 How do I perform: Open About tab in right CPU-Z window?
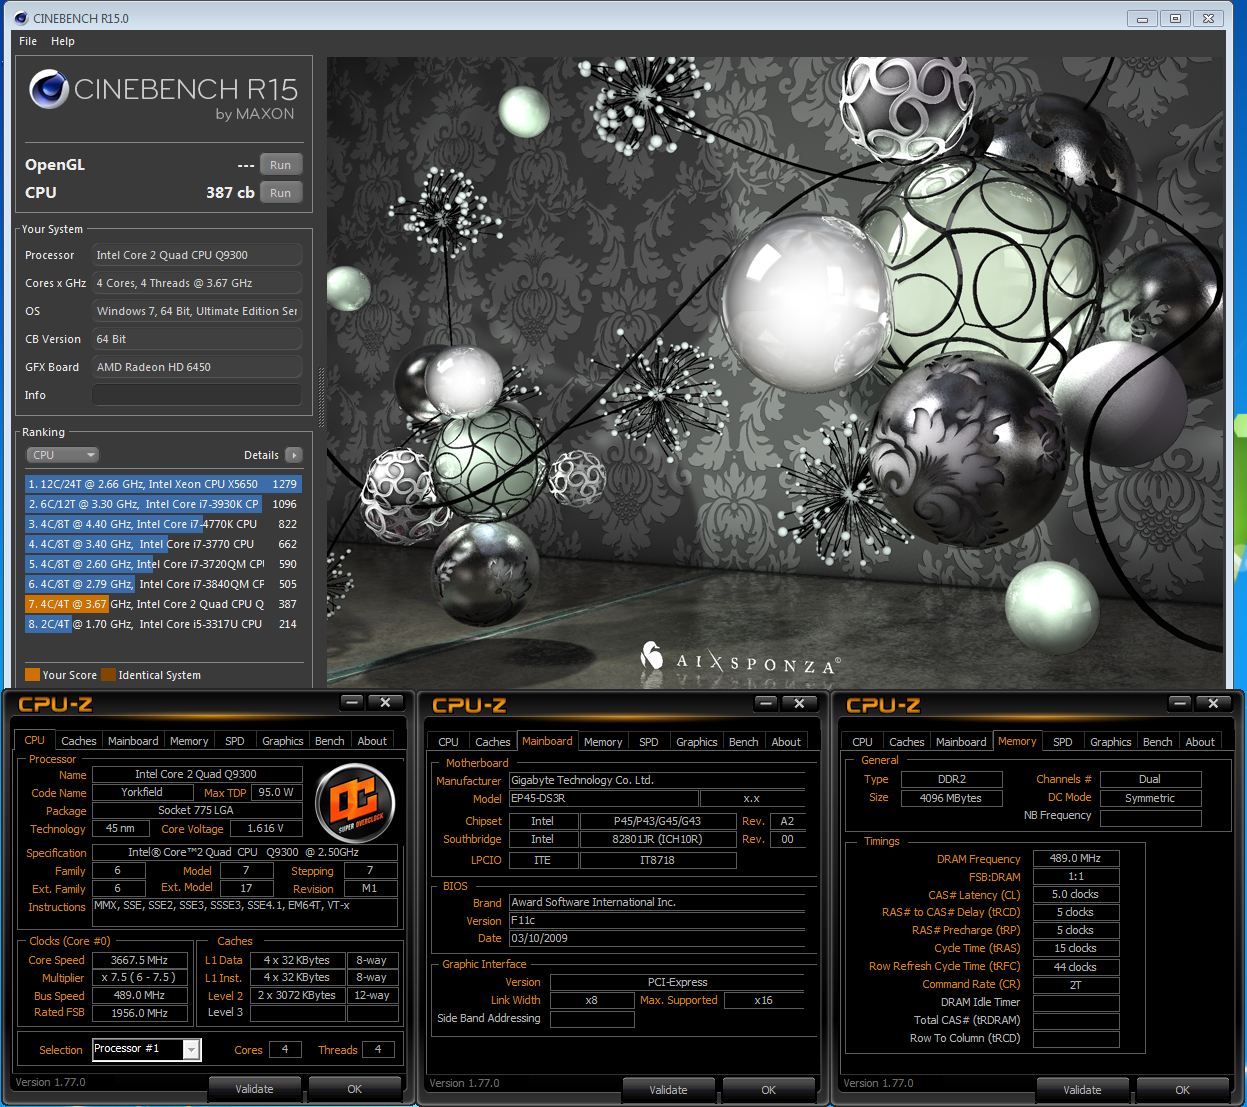pos(1200,742)
